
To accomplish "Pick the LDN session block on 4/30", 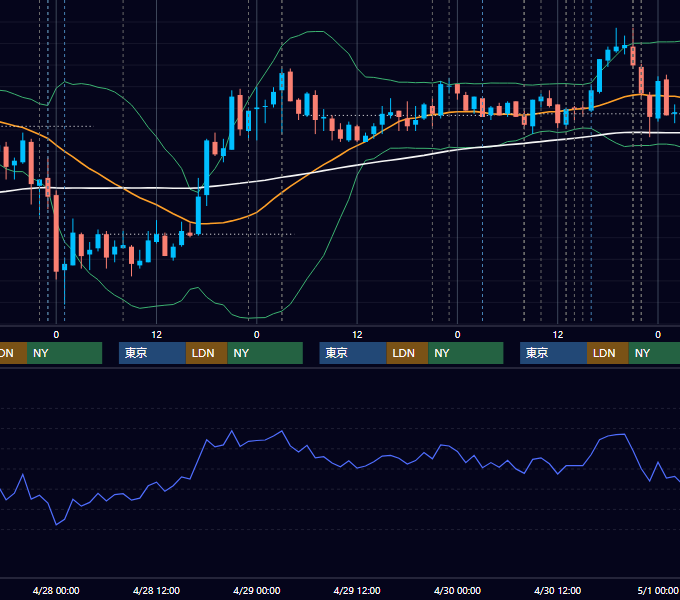I will (x=608, y=353).
